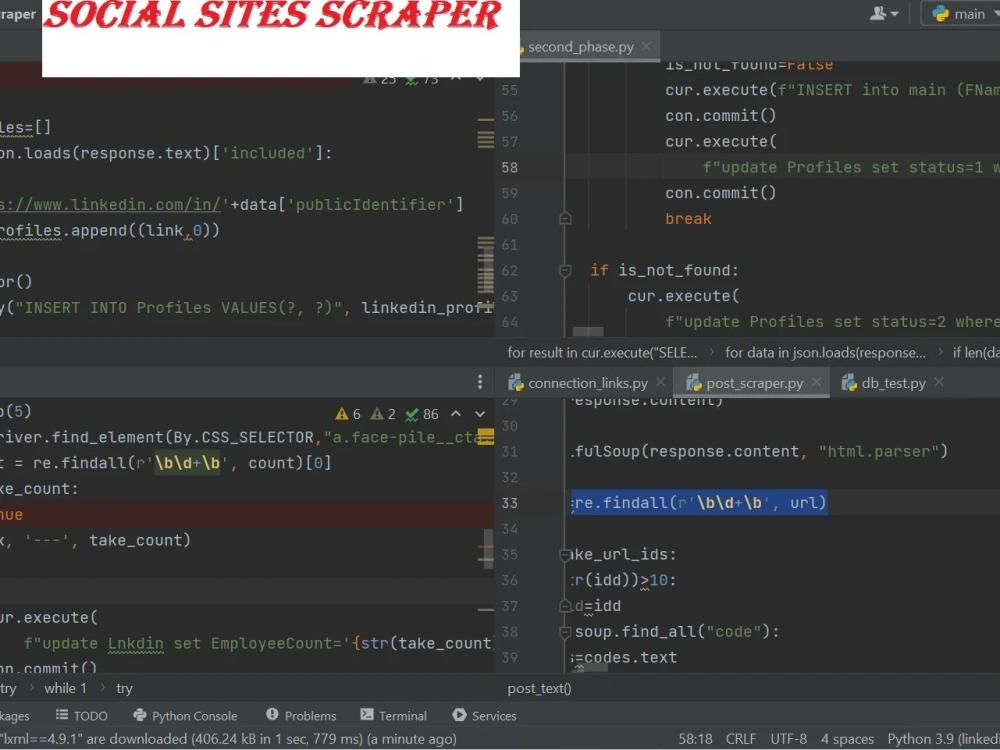Click the linkedin.com/in URL string
This screenshot has height=750, width=1000.
[110, 205]
